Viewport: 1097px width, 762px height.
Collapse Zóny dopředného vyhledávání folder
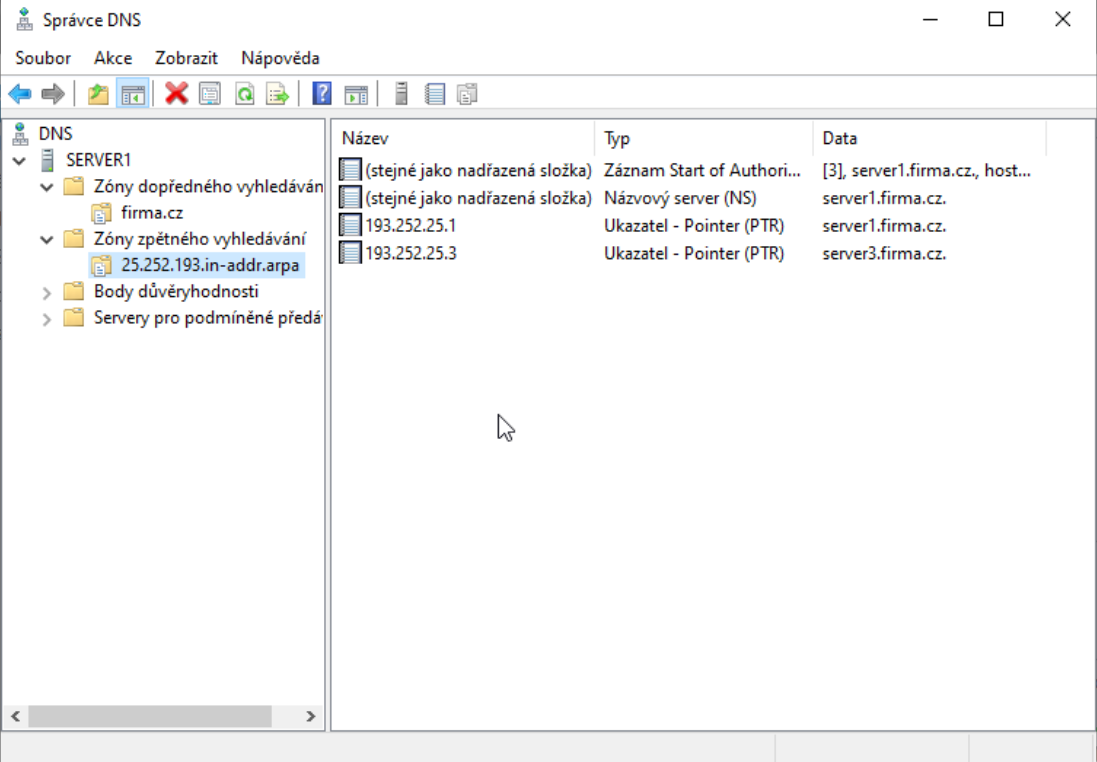coord(47,187)
